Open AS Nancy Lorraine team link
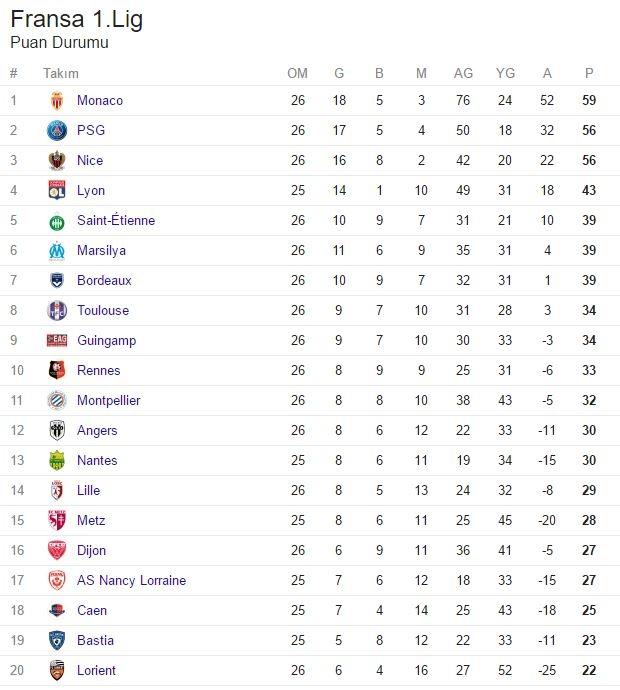620x690 pixels. tap(132, 580)
